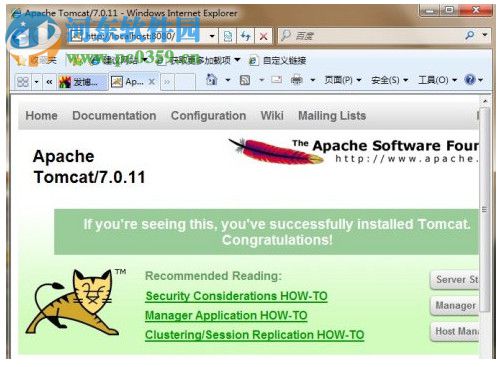Open the blue Help question mark icon
Screen dimensions: 501x367
(470, 80)
